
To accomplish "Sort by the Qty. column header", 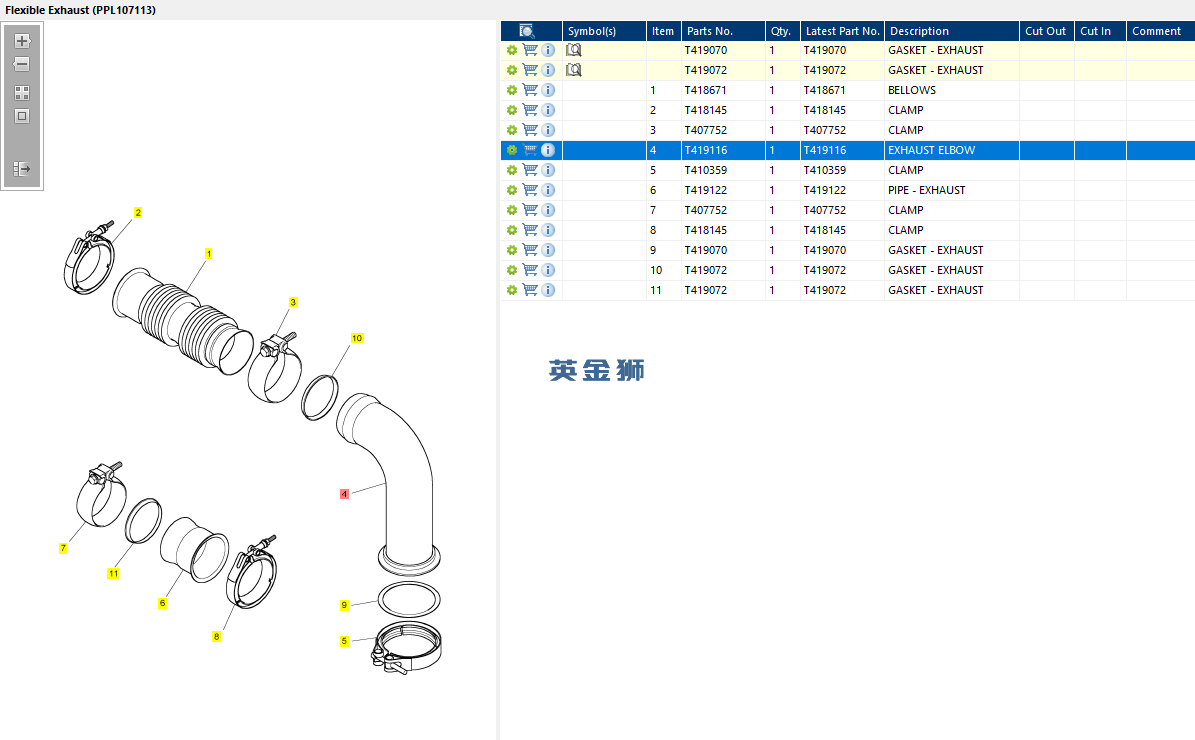I will (783, 30).
